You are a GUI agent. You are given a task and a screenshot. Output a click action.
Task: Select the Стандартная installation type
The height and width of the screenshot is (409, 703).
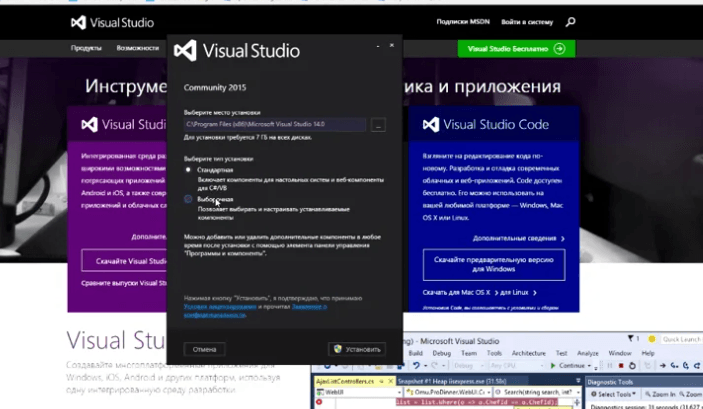coord(188,170)
